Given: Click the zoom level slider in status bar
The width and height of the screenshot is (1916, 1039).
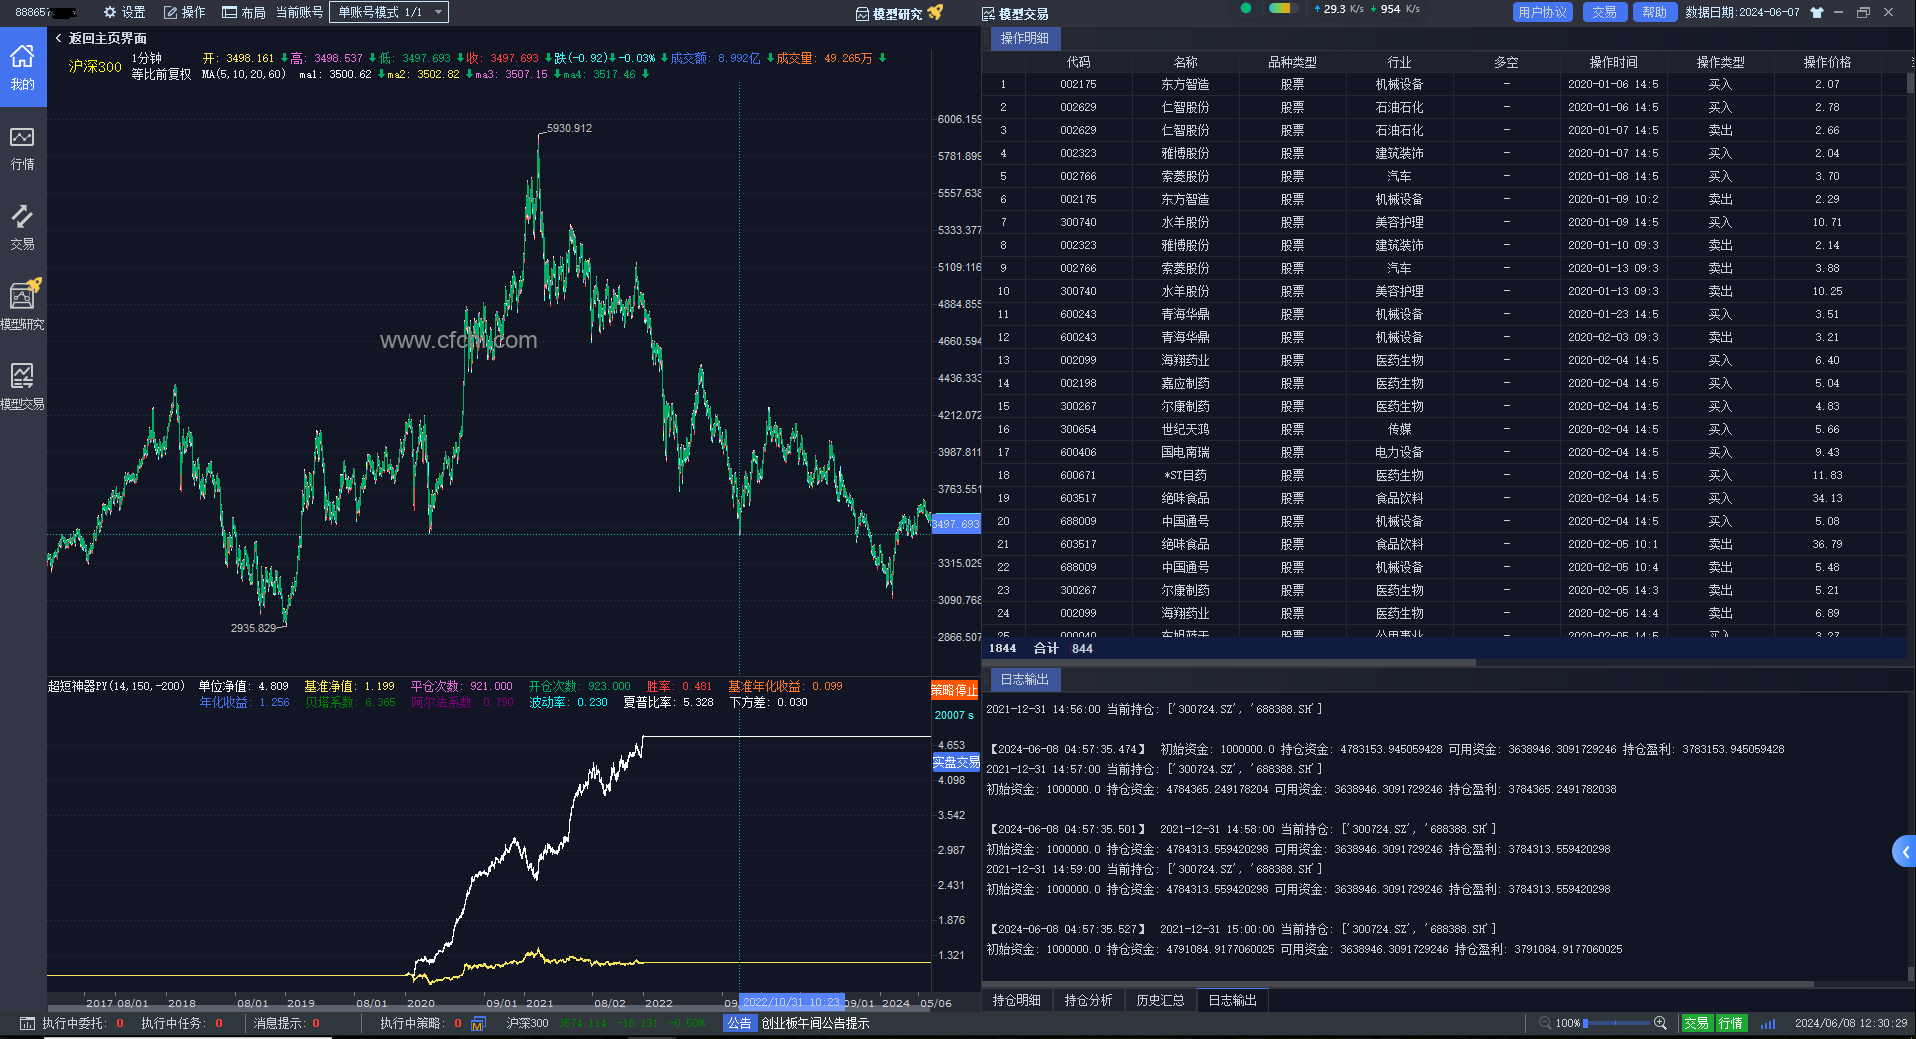Looking at the screenshot, I should (1616, 1023).
